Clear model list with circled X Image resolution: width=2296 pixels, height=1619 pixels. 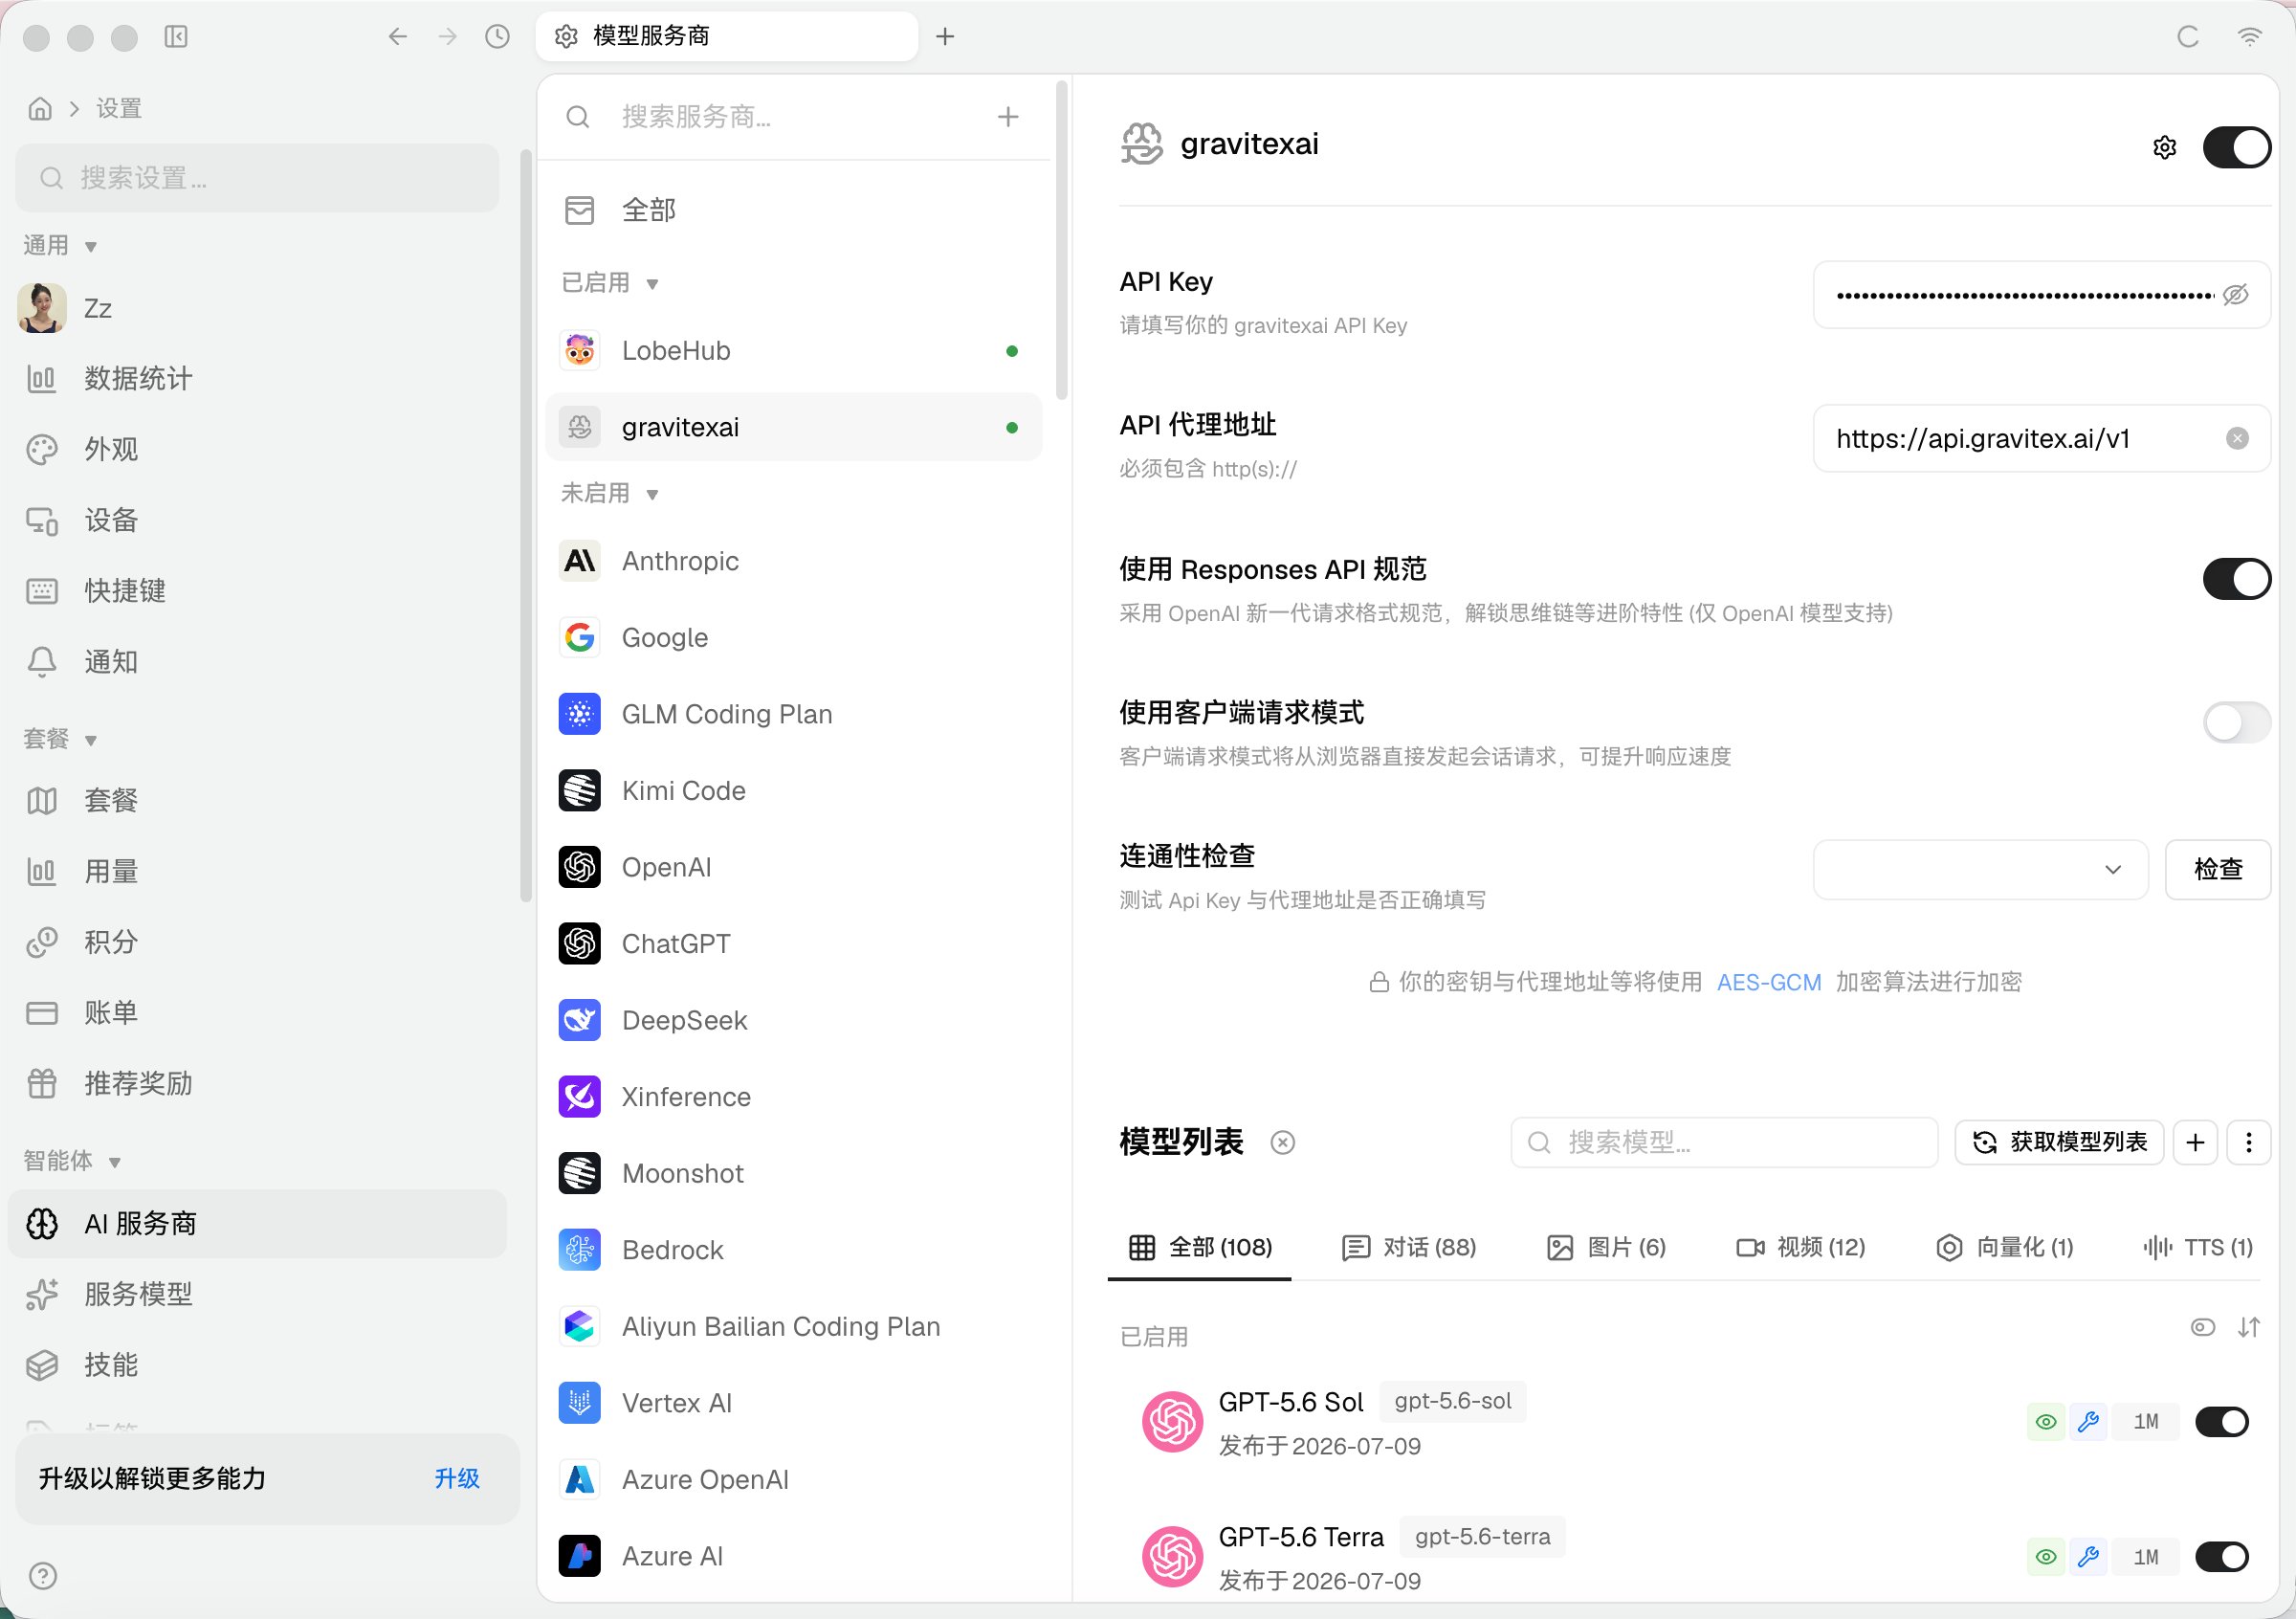tap(1282, 1142)
